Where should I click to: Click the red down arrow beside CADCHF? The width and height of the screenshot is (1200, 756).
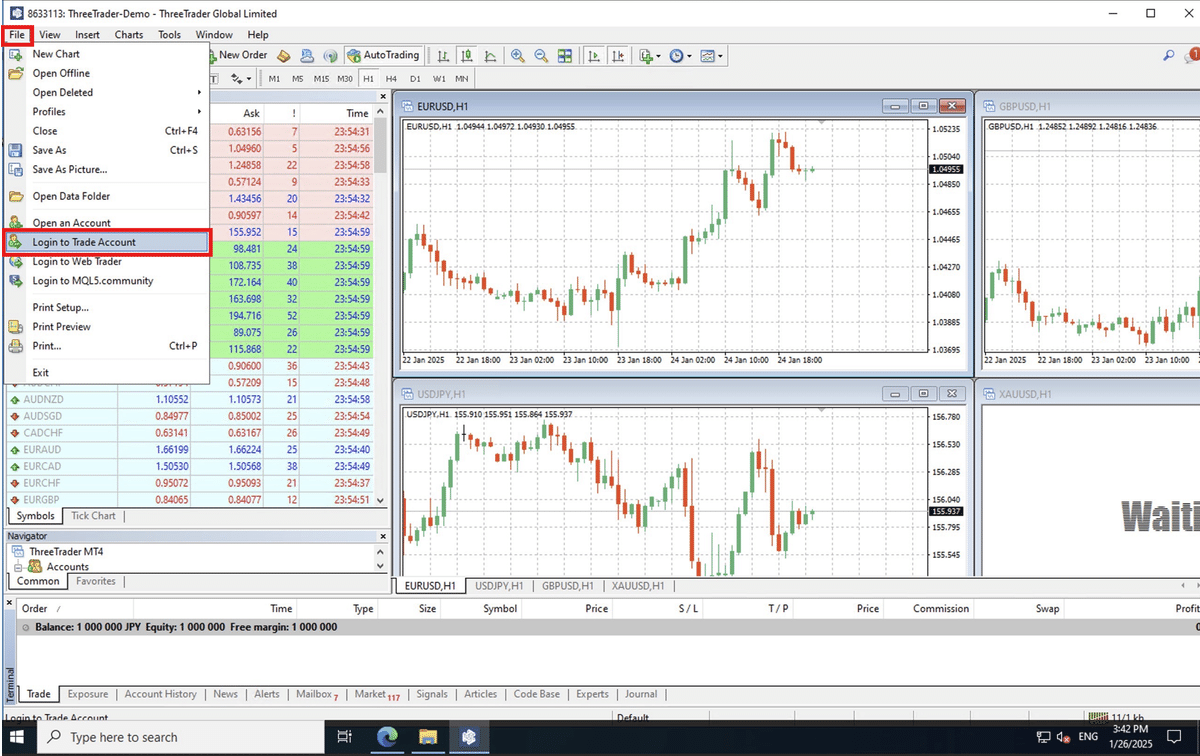(15, 433)
